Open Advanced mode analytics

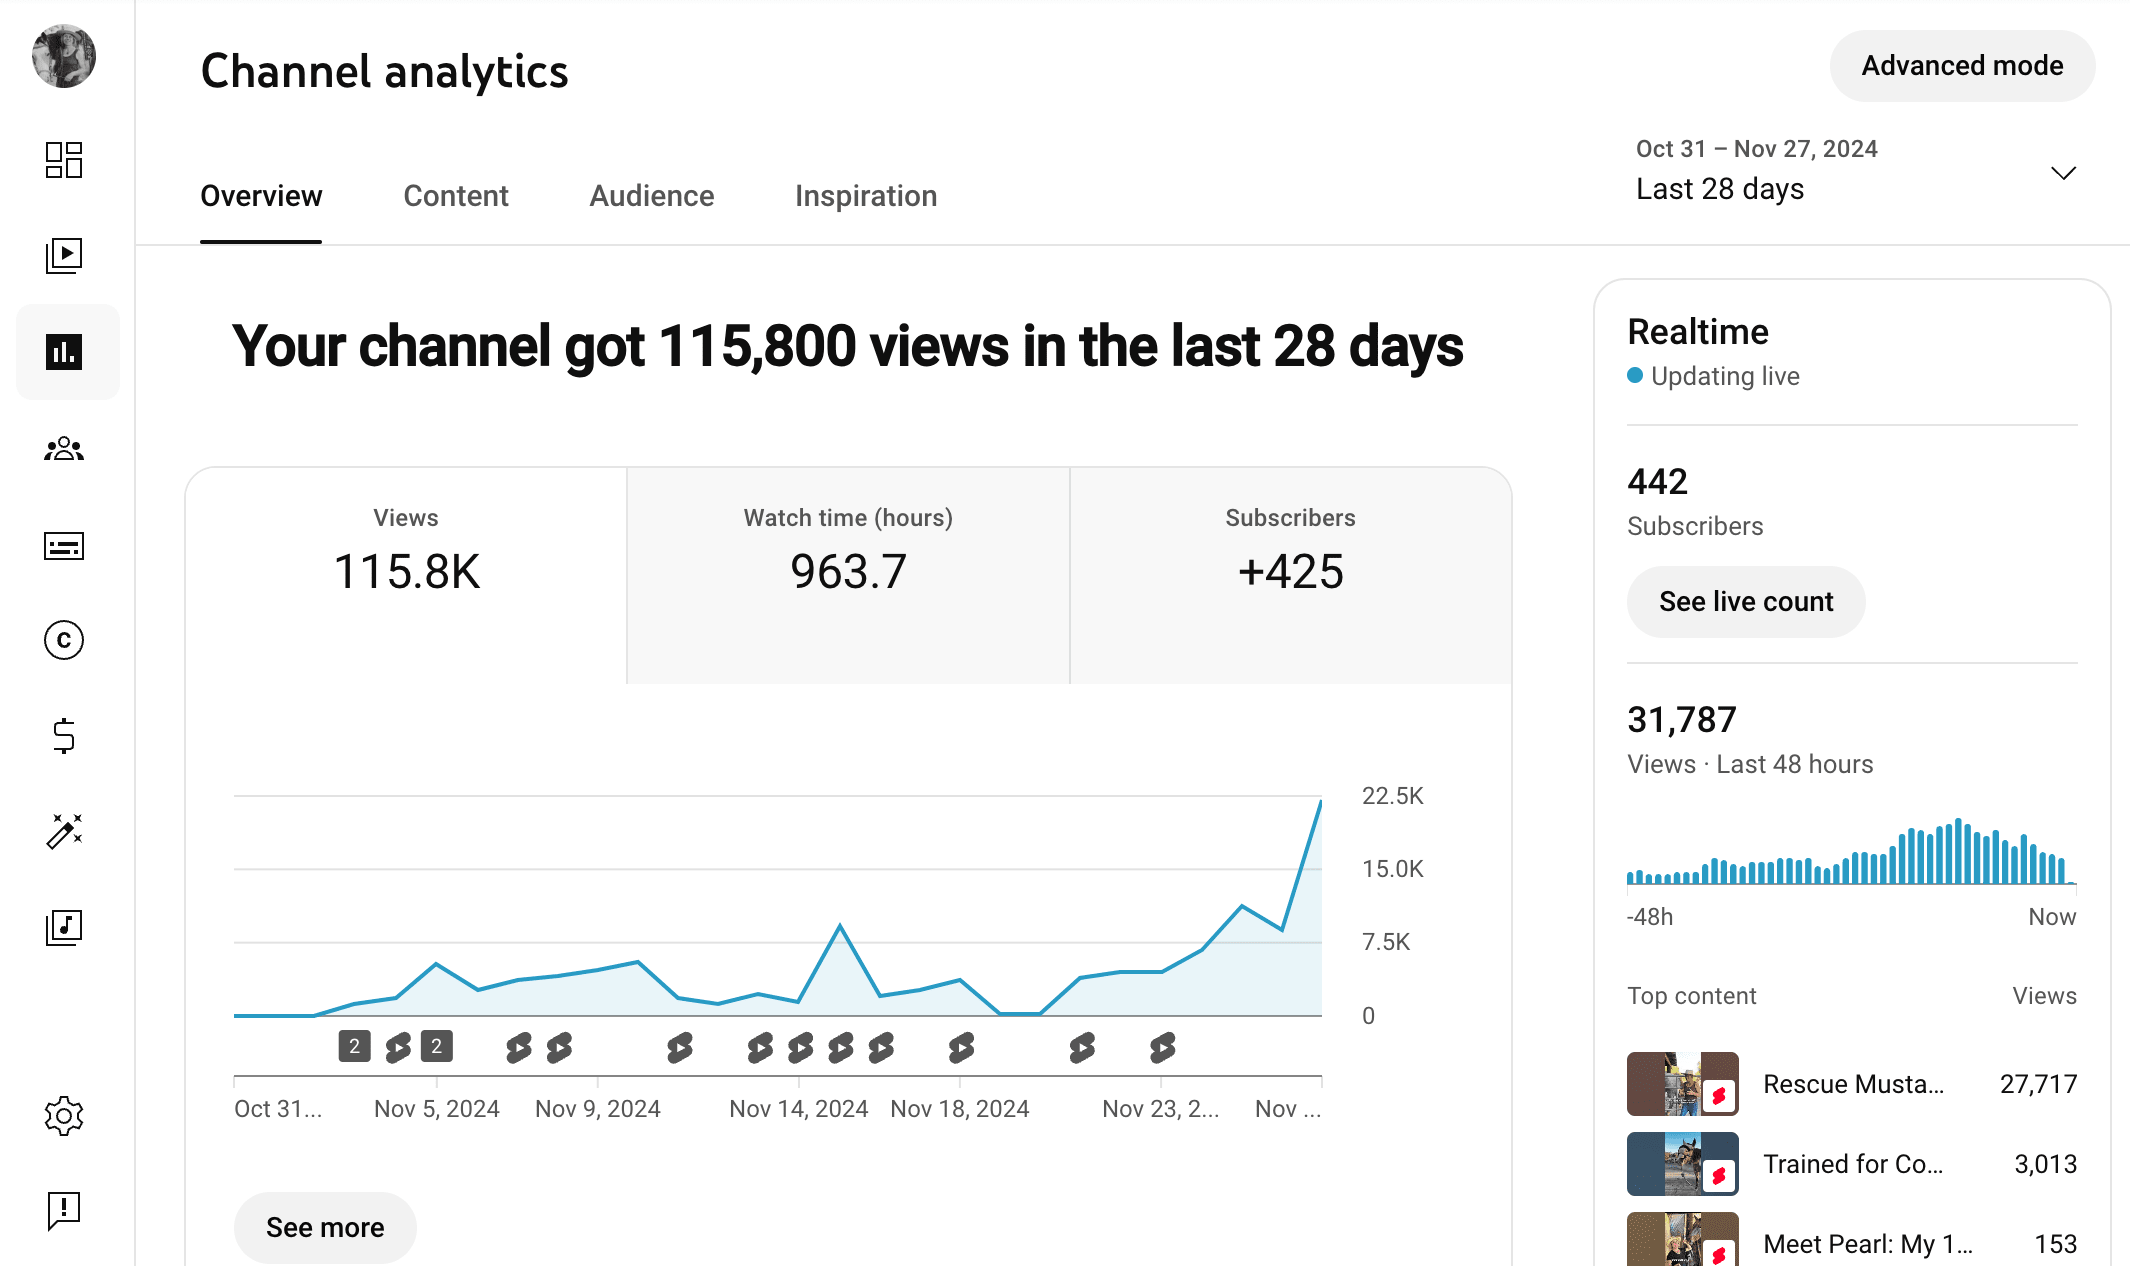coord(1961,66)
